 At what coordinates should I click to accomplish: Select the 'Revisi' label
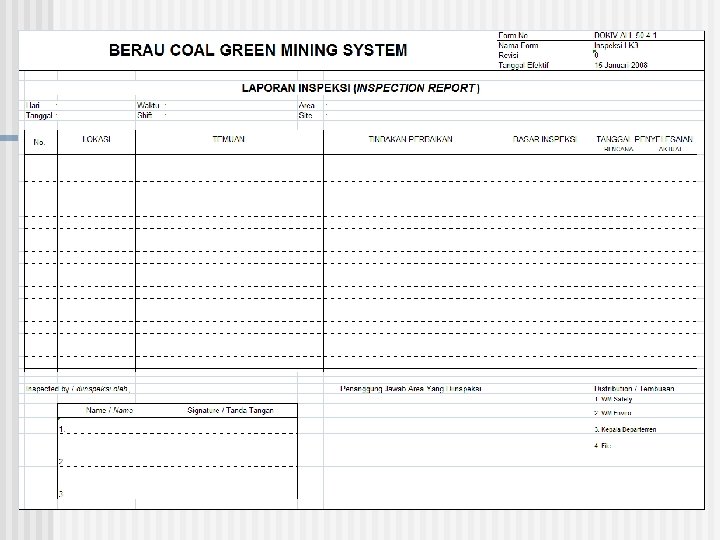coord(508,55)
